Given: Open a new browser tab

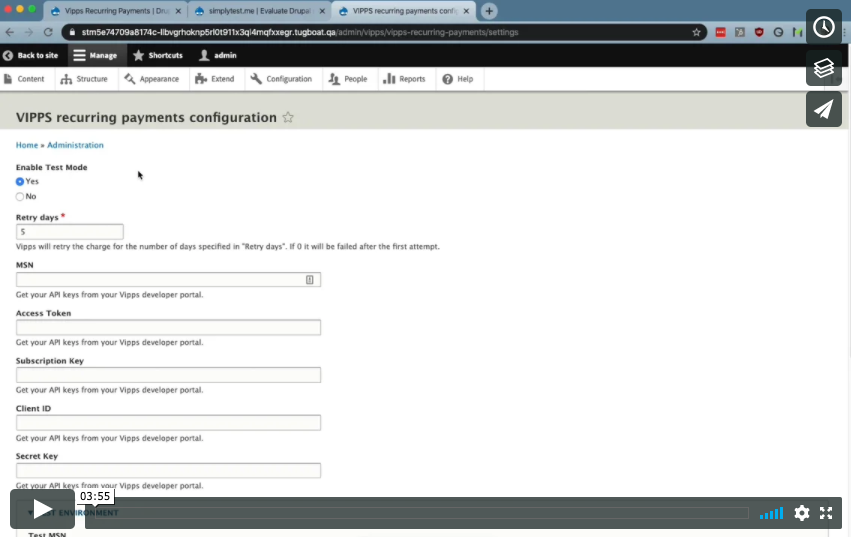Looking at the screenshot, I should click(x=489, y=11).
